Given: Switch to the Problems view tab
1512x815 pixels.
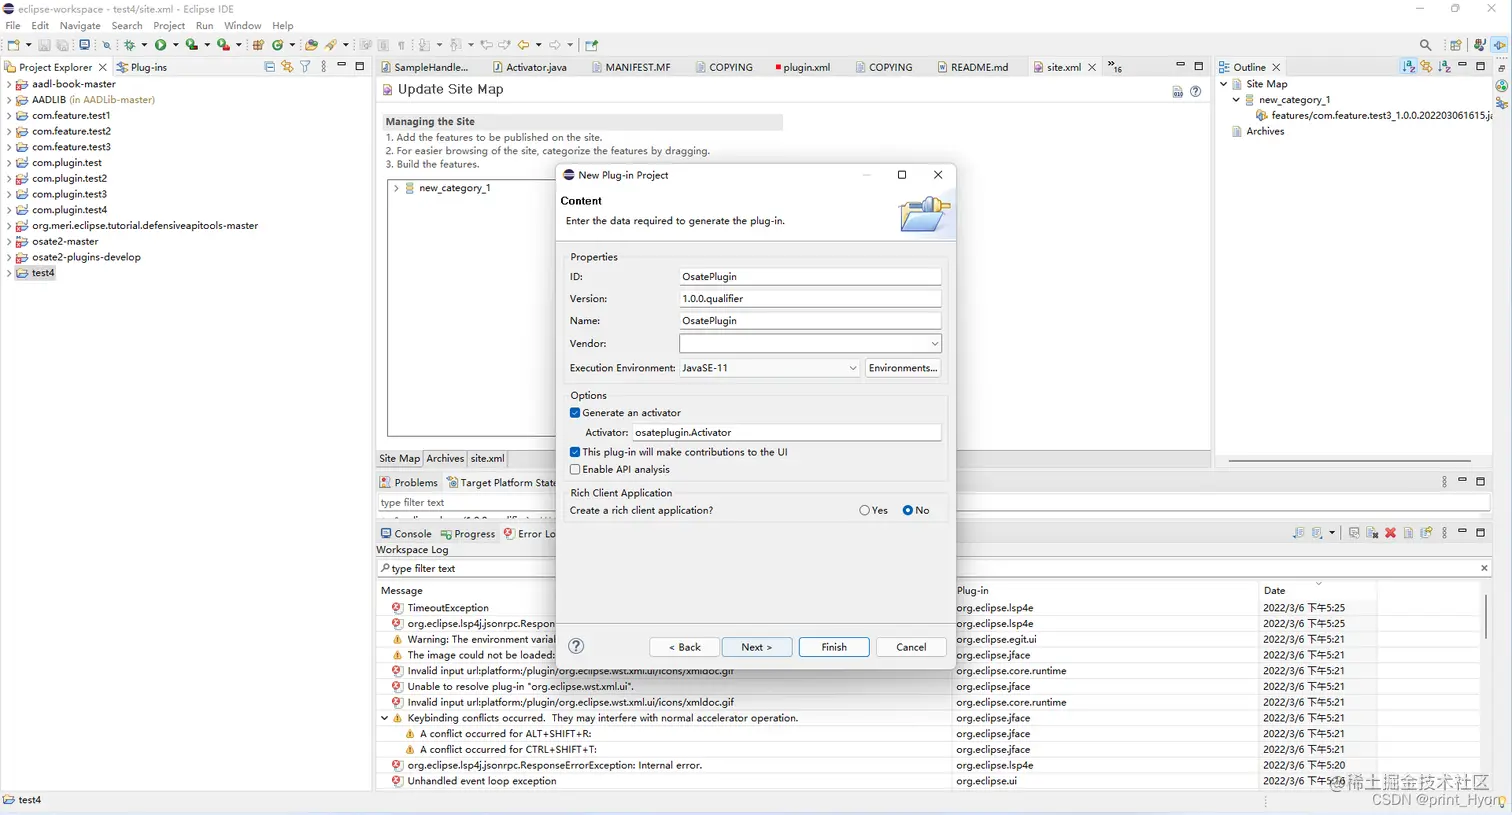Looking at the screenshot, I should 409,482.
